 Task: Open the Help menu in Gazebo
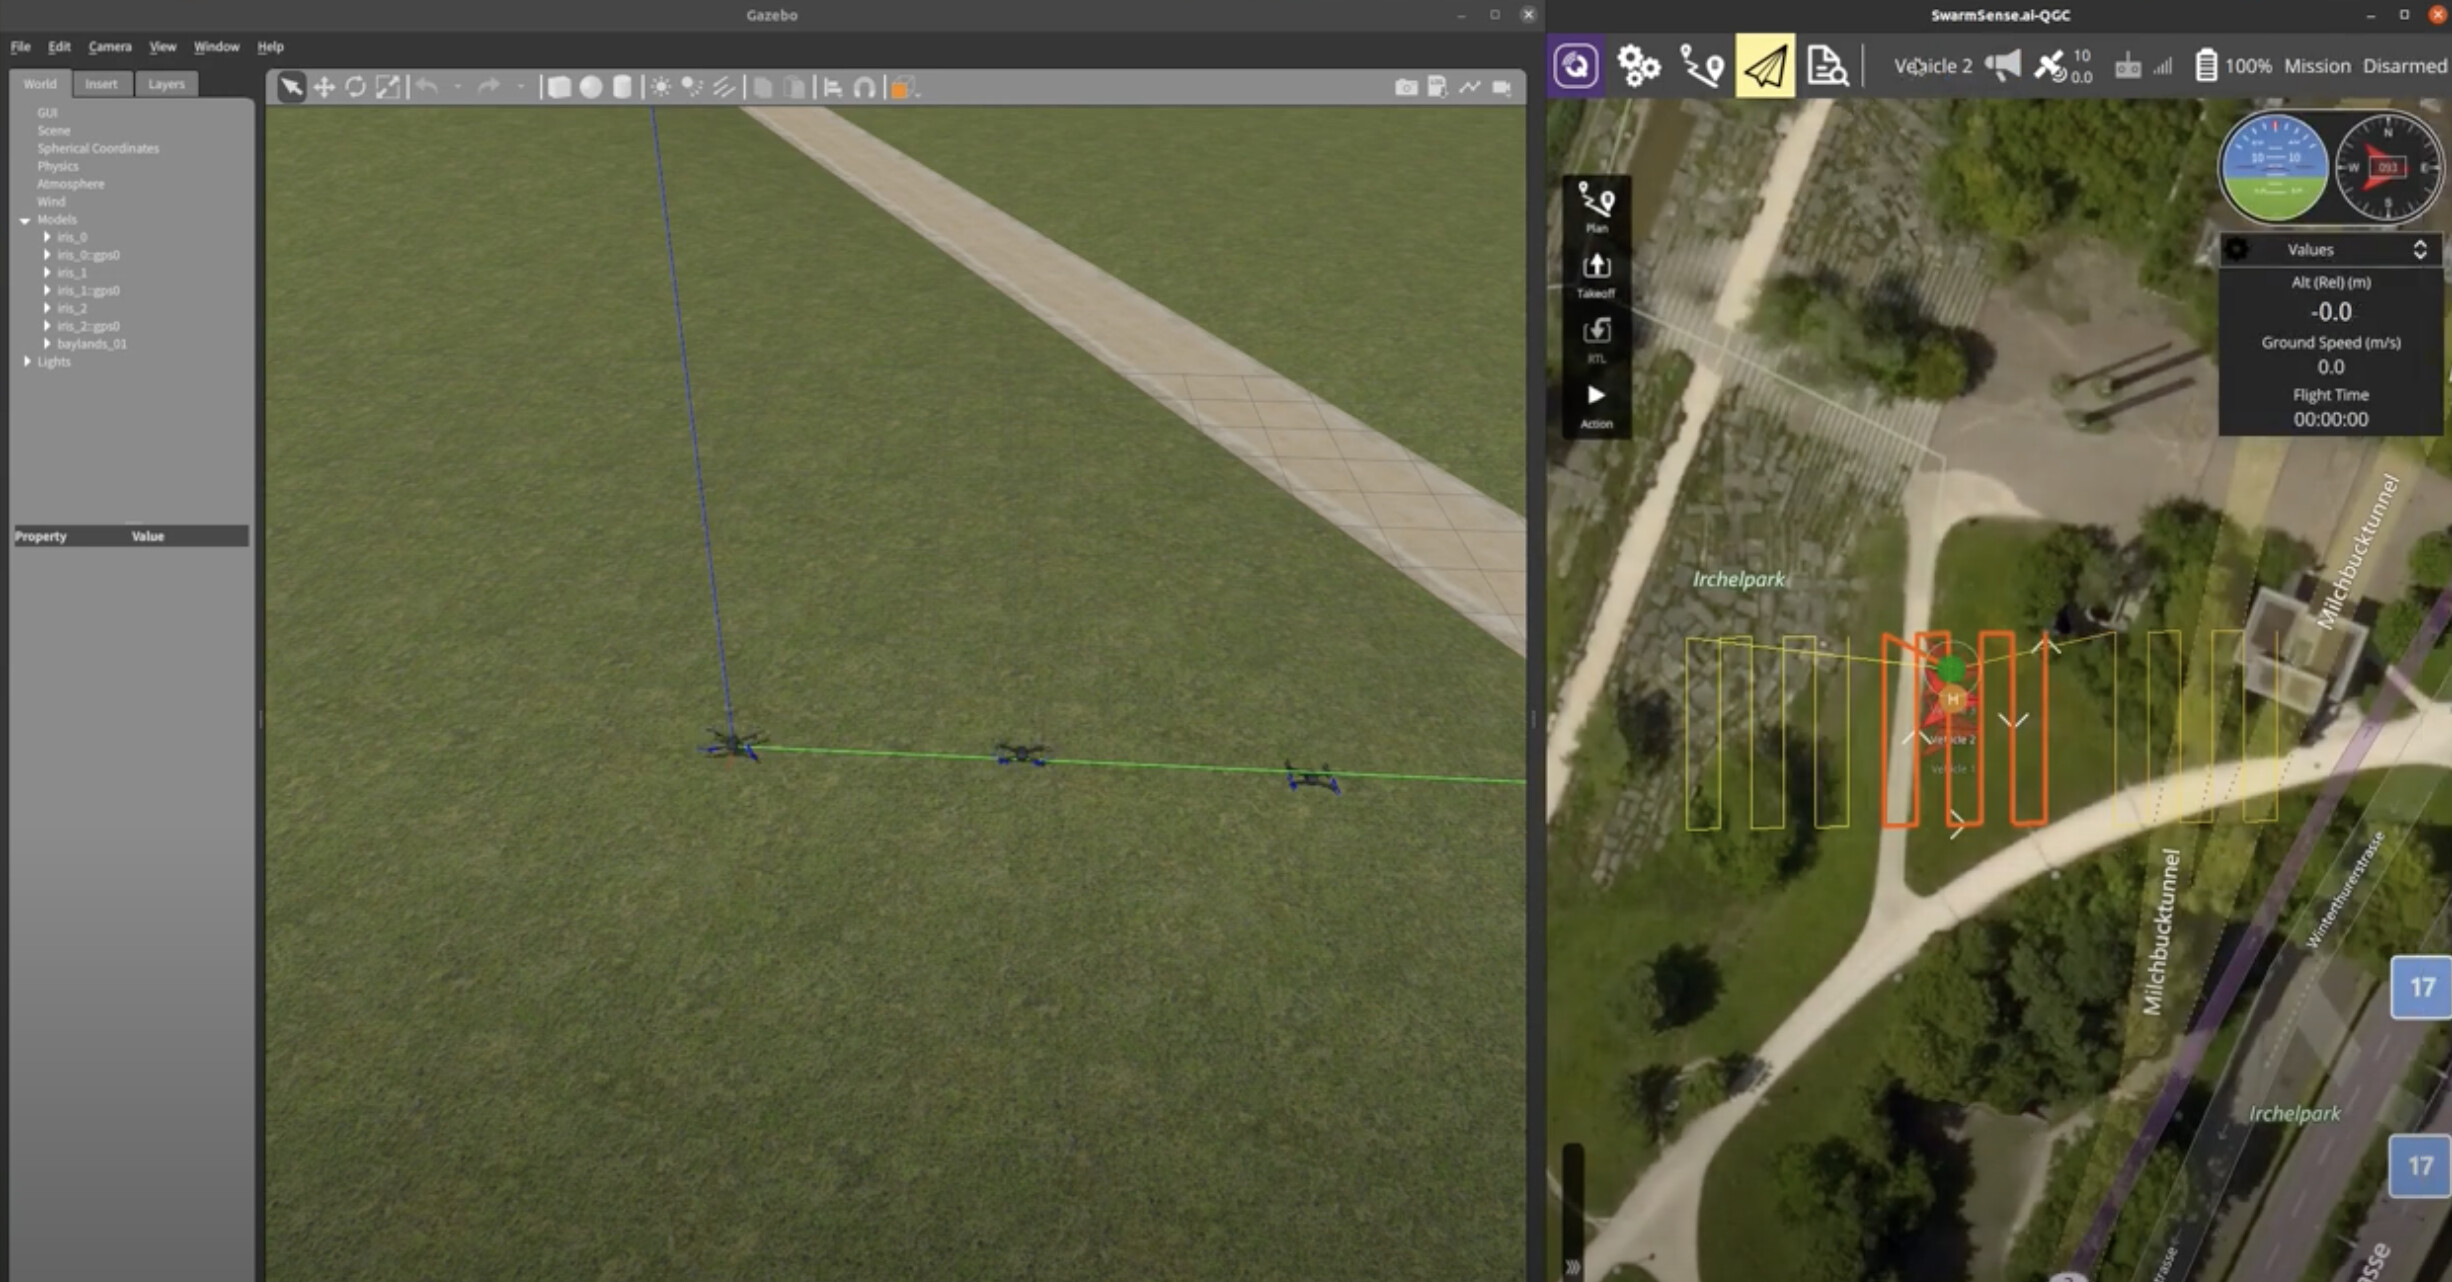coord(270,46)
